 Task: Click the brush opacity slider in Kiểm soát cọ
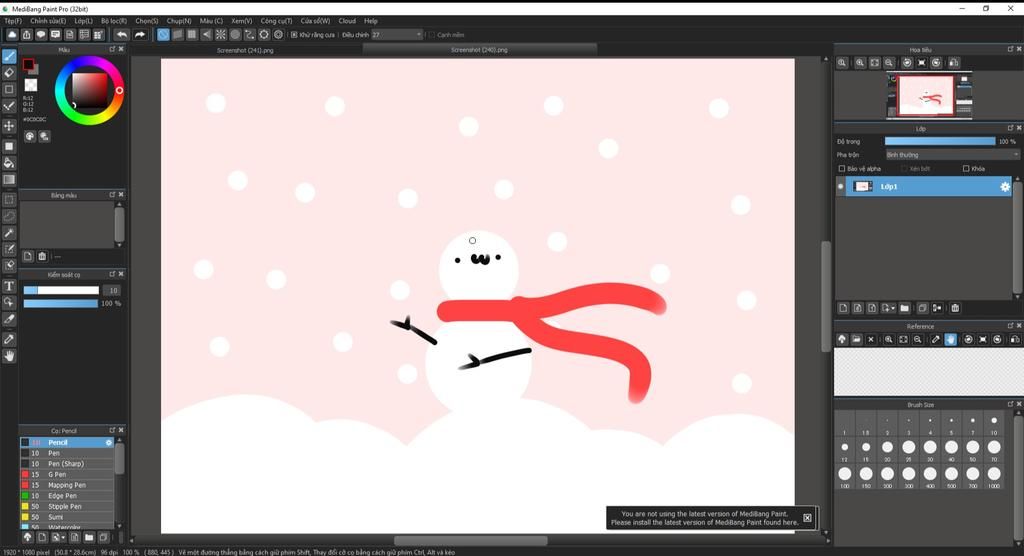click(61, 303)
